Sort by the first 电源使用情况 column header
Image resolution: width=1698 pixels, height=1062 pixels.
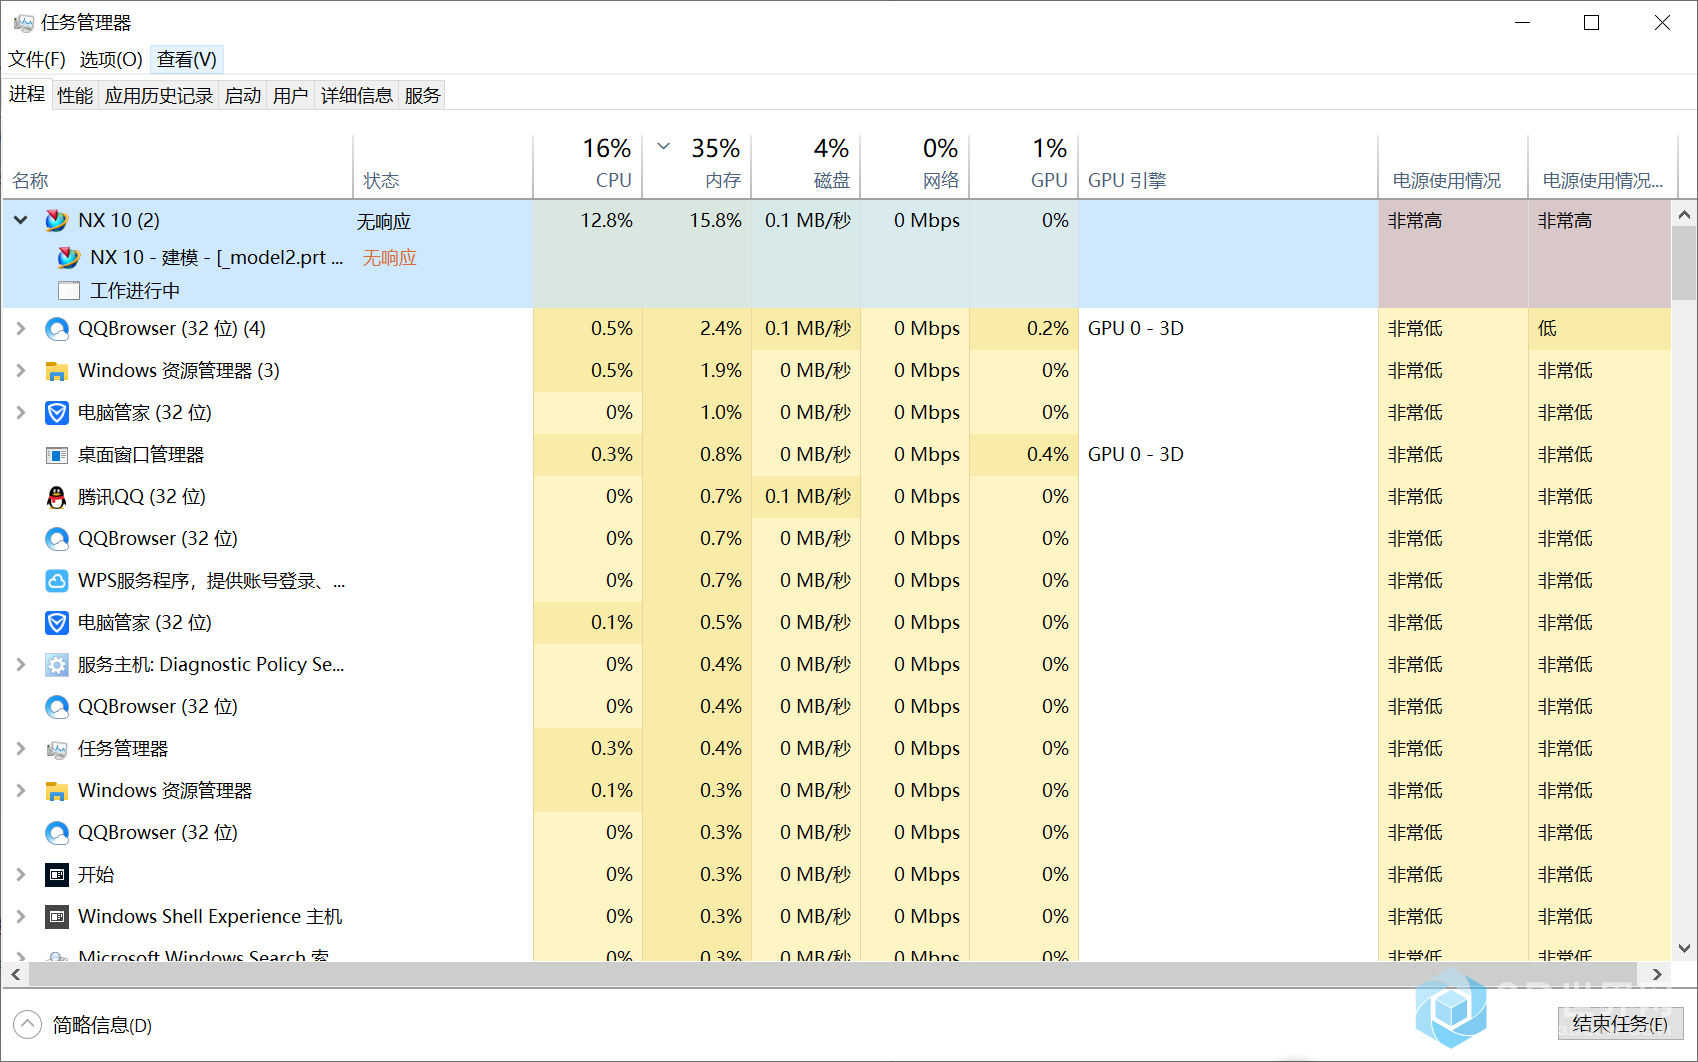[x=1453, y=166]
